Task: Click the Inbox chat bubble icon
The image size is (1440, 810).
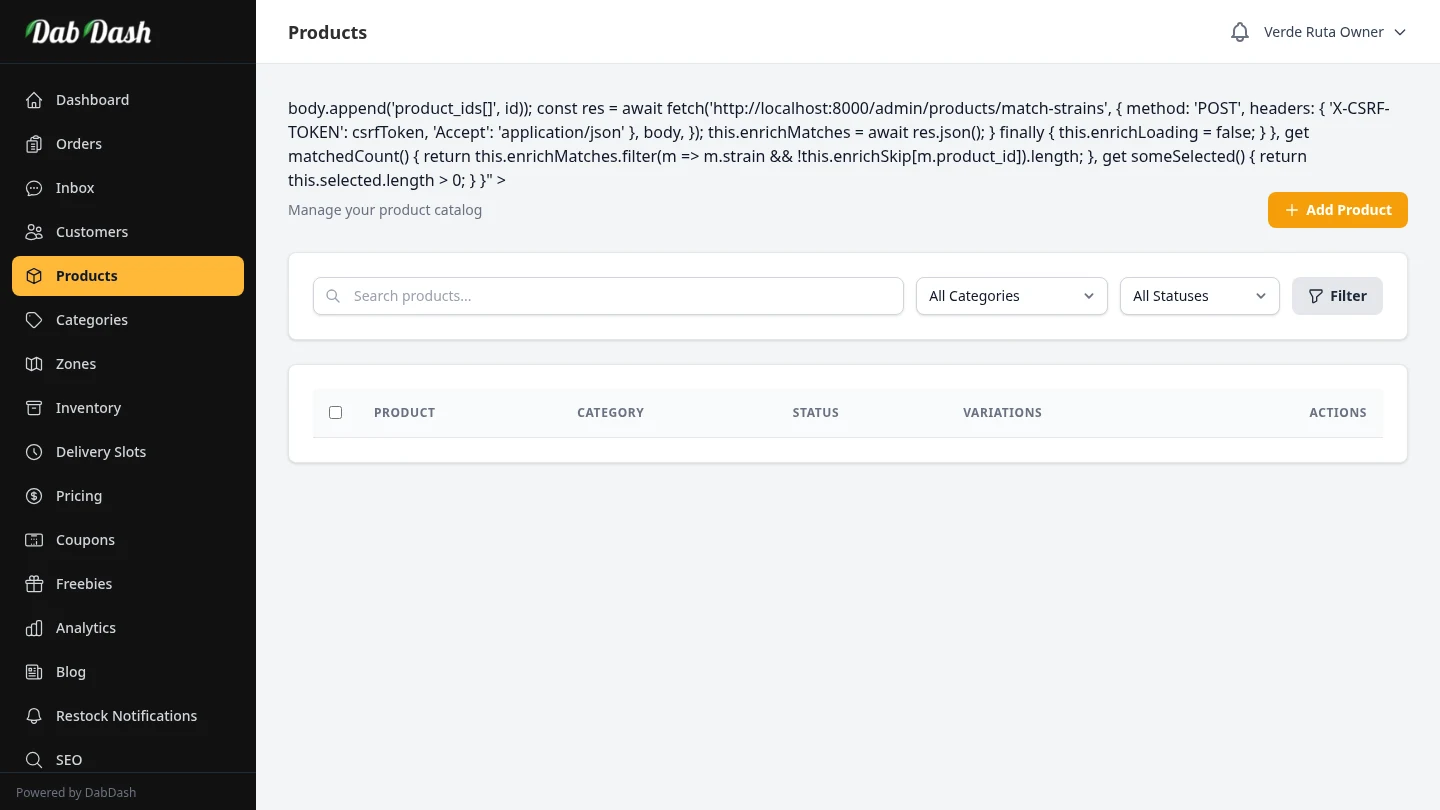Action: (34, 188)
